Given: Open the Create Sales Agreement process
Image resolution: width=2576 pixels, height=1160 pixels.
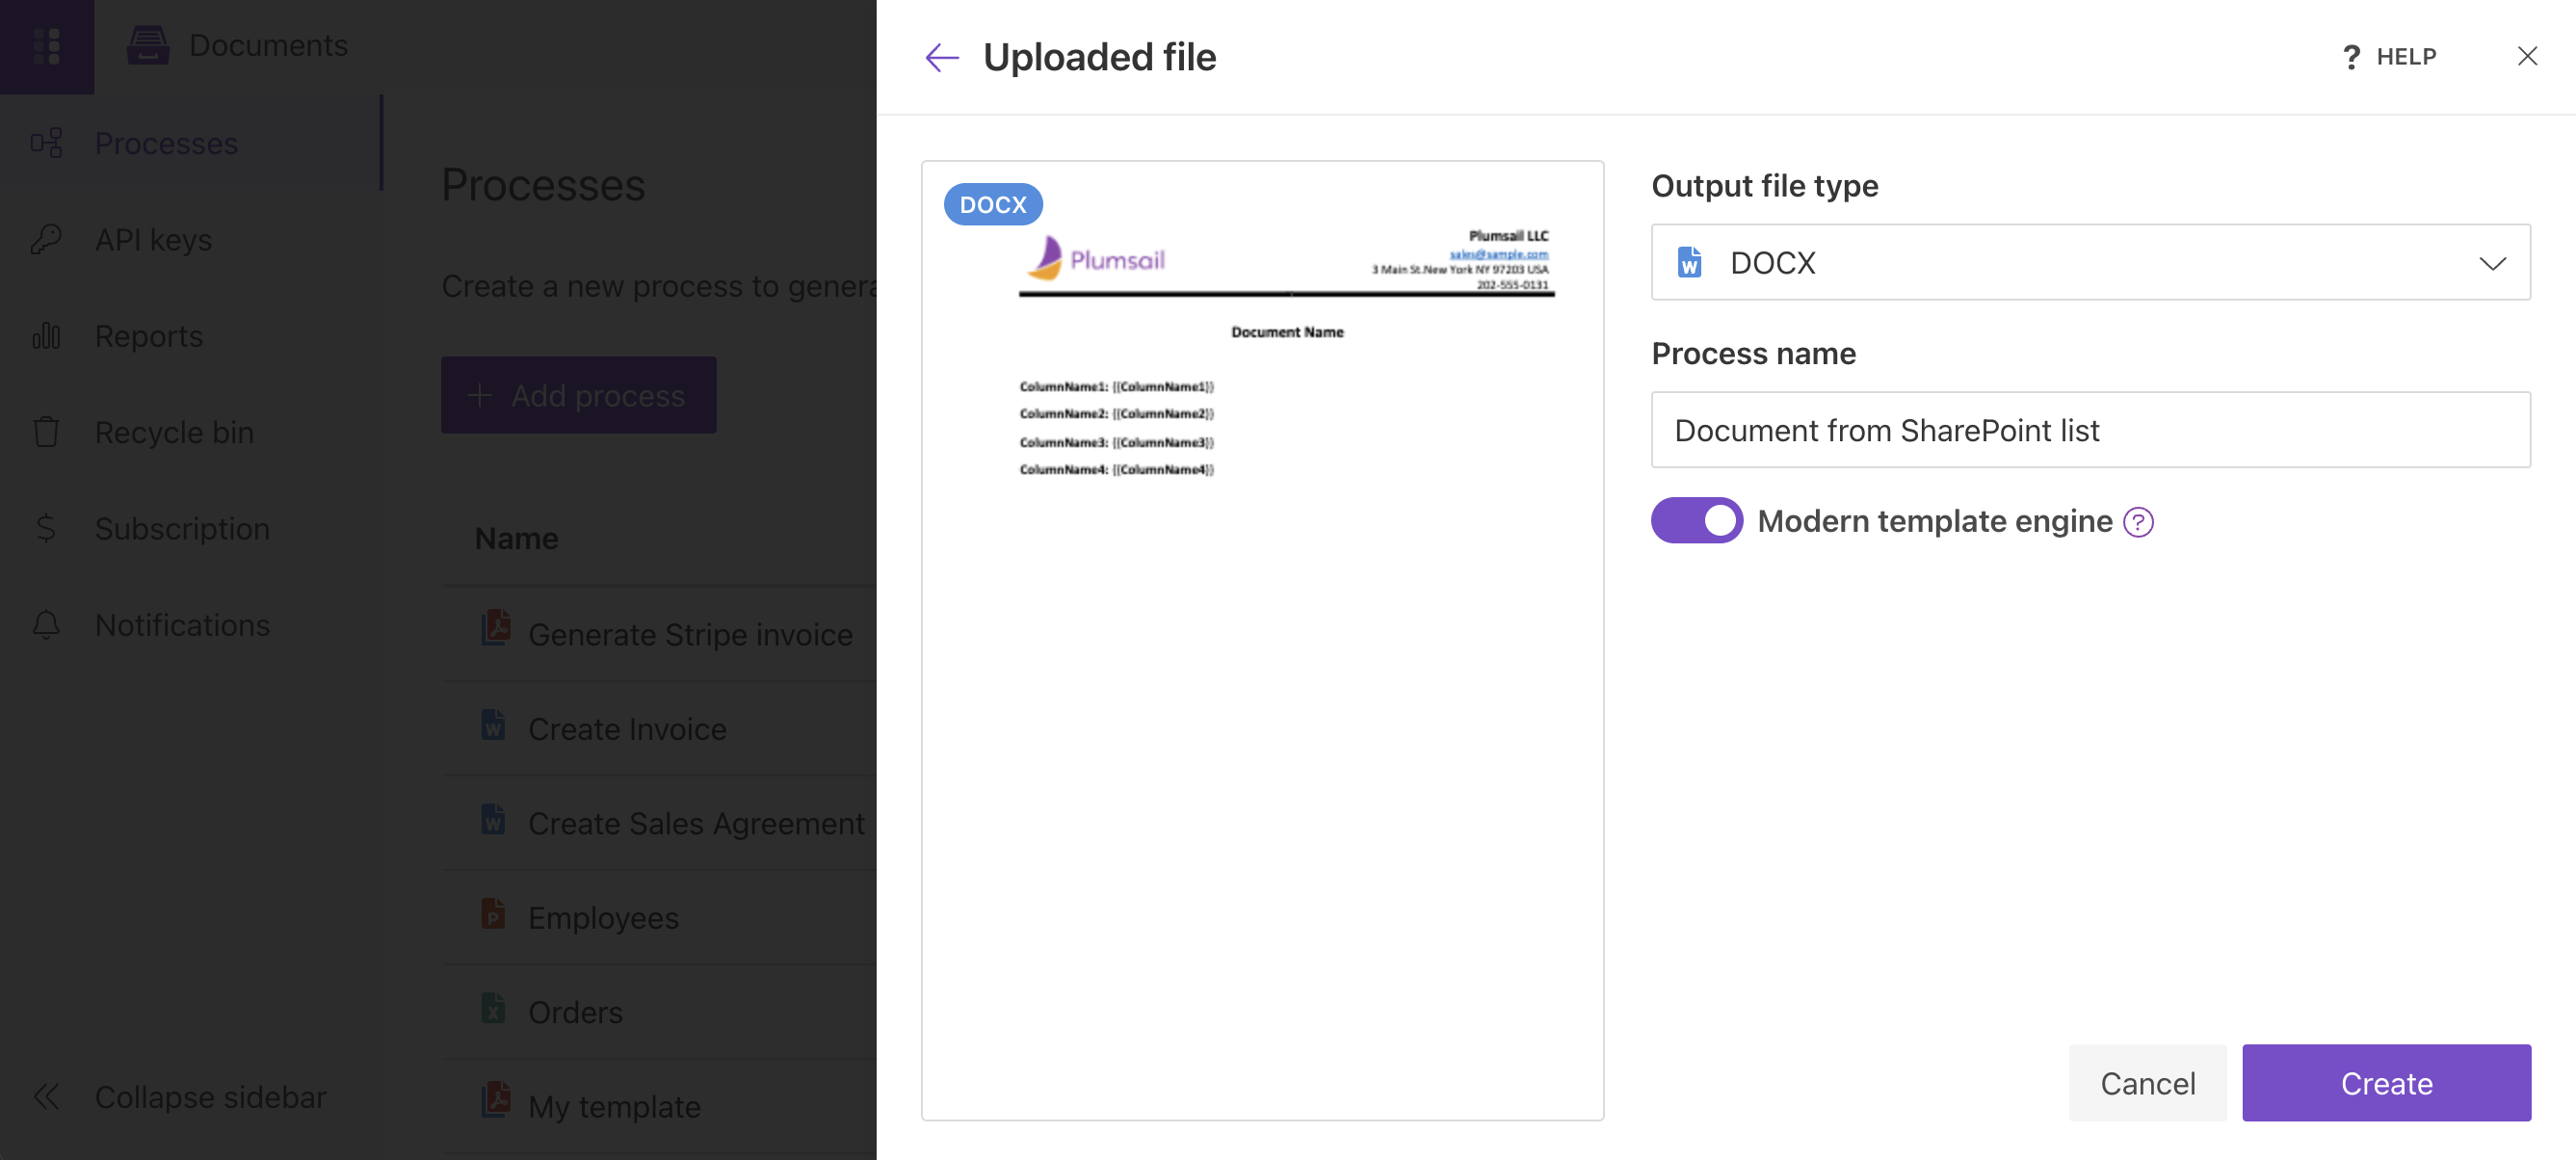Looking at the screenshot, I should pyautogui.click(x=696, y=822).
